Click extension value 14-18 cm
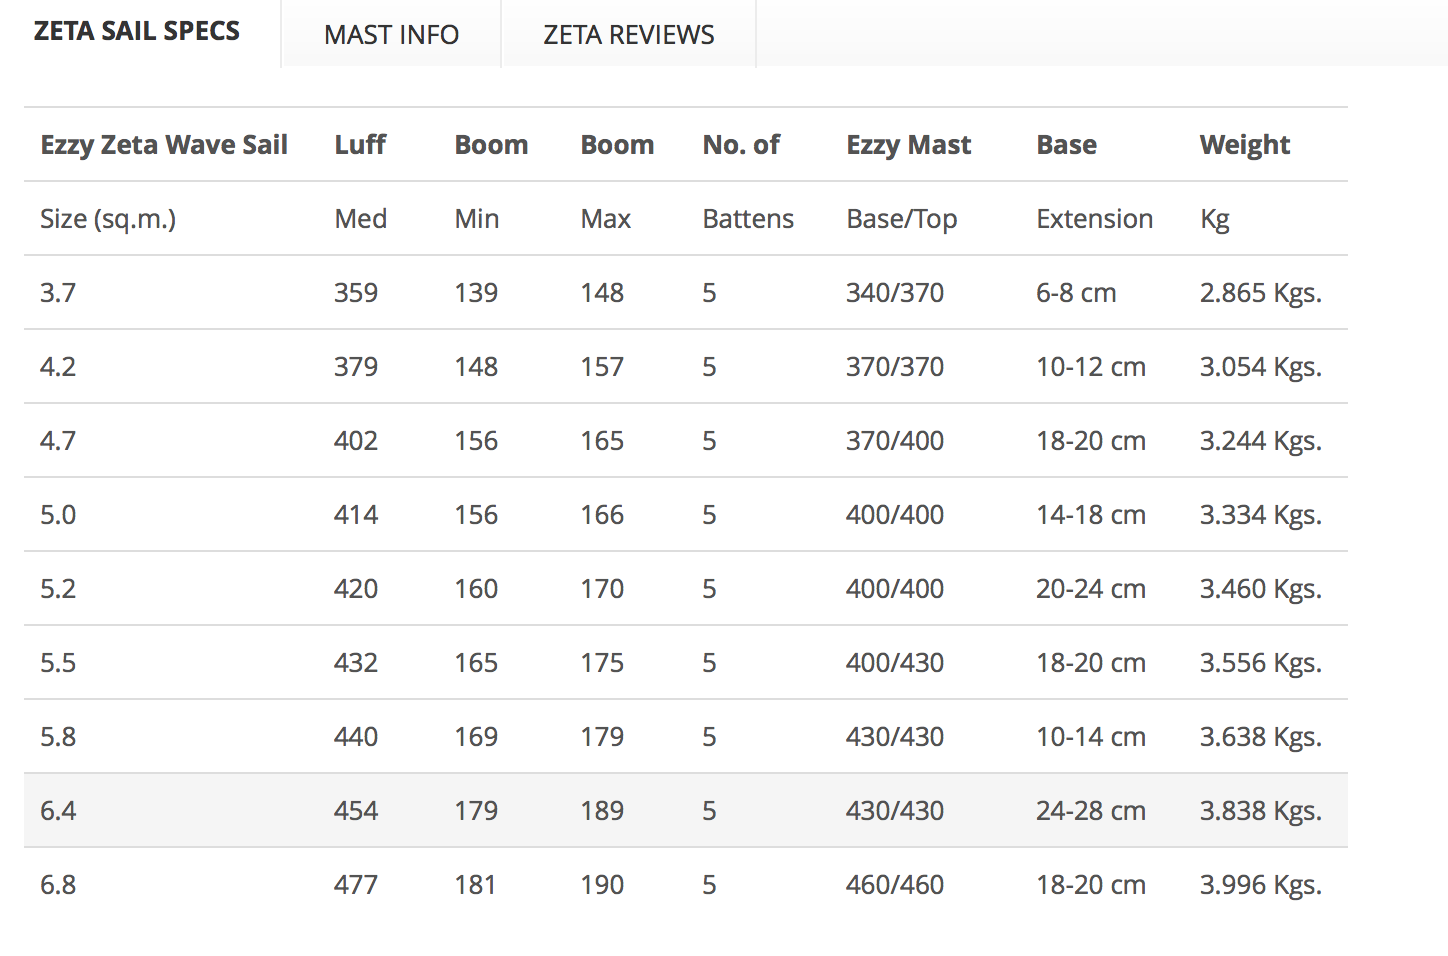This screenshot has height=956, width=1448. [x=1091, y=515]
